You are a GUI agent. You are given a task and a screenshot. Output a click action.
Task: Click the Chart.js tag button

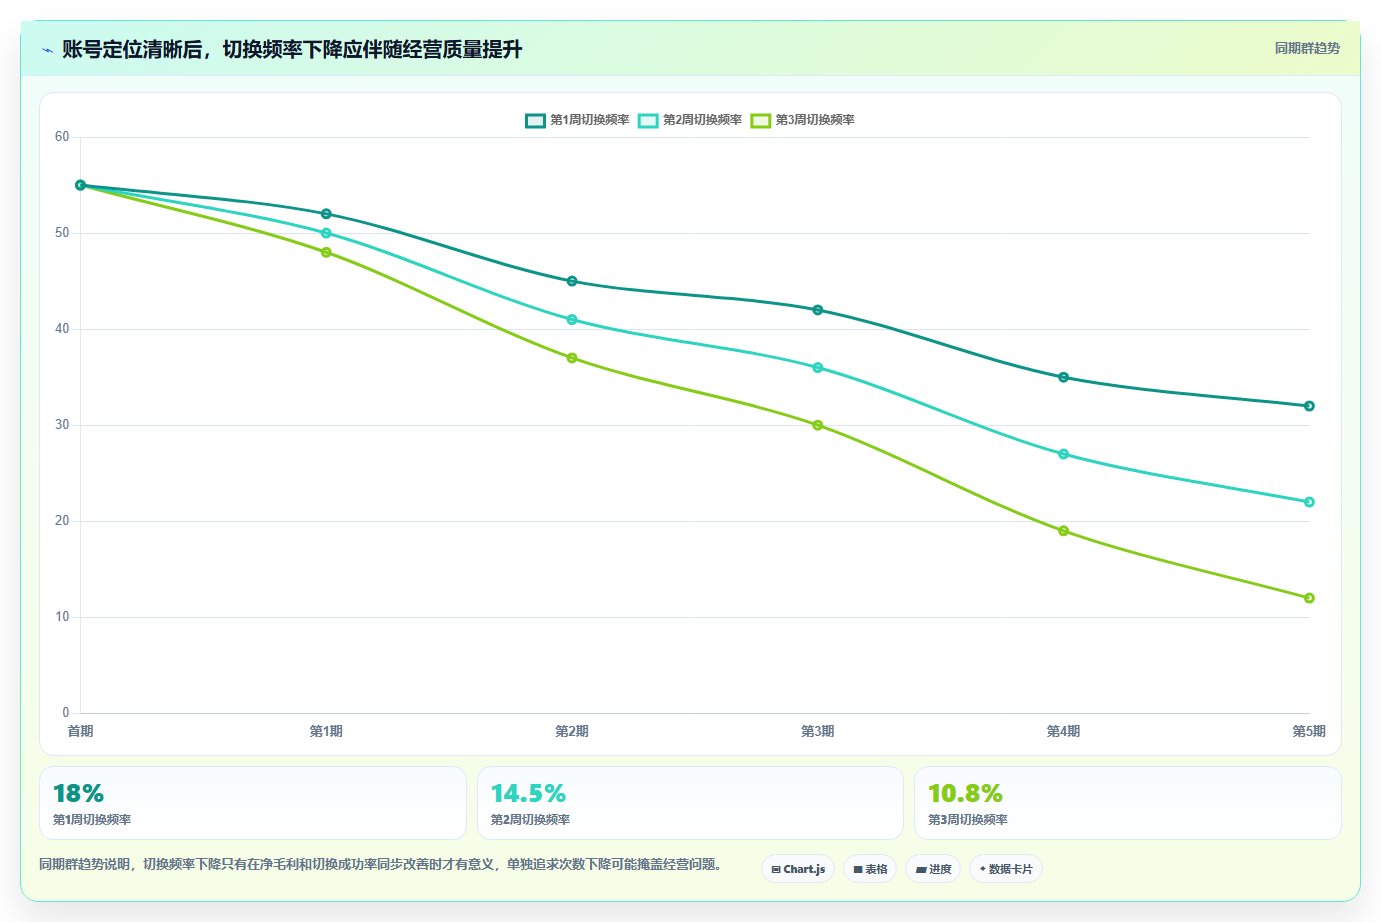coord(798,869)
